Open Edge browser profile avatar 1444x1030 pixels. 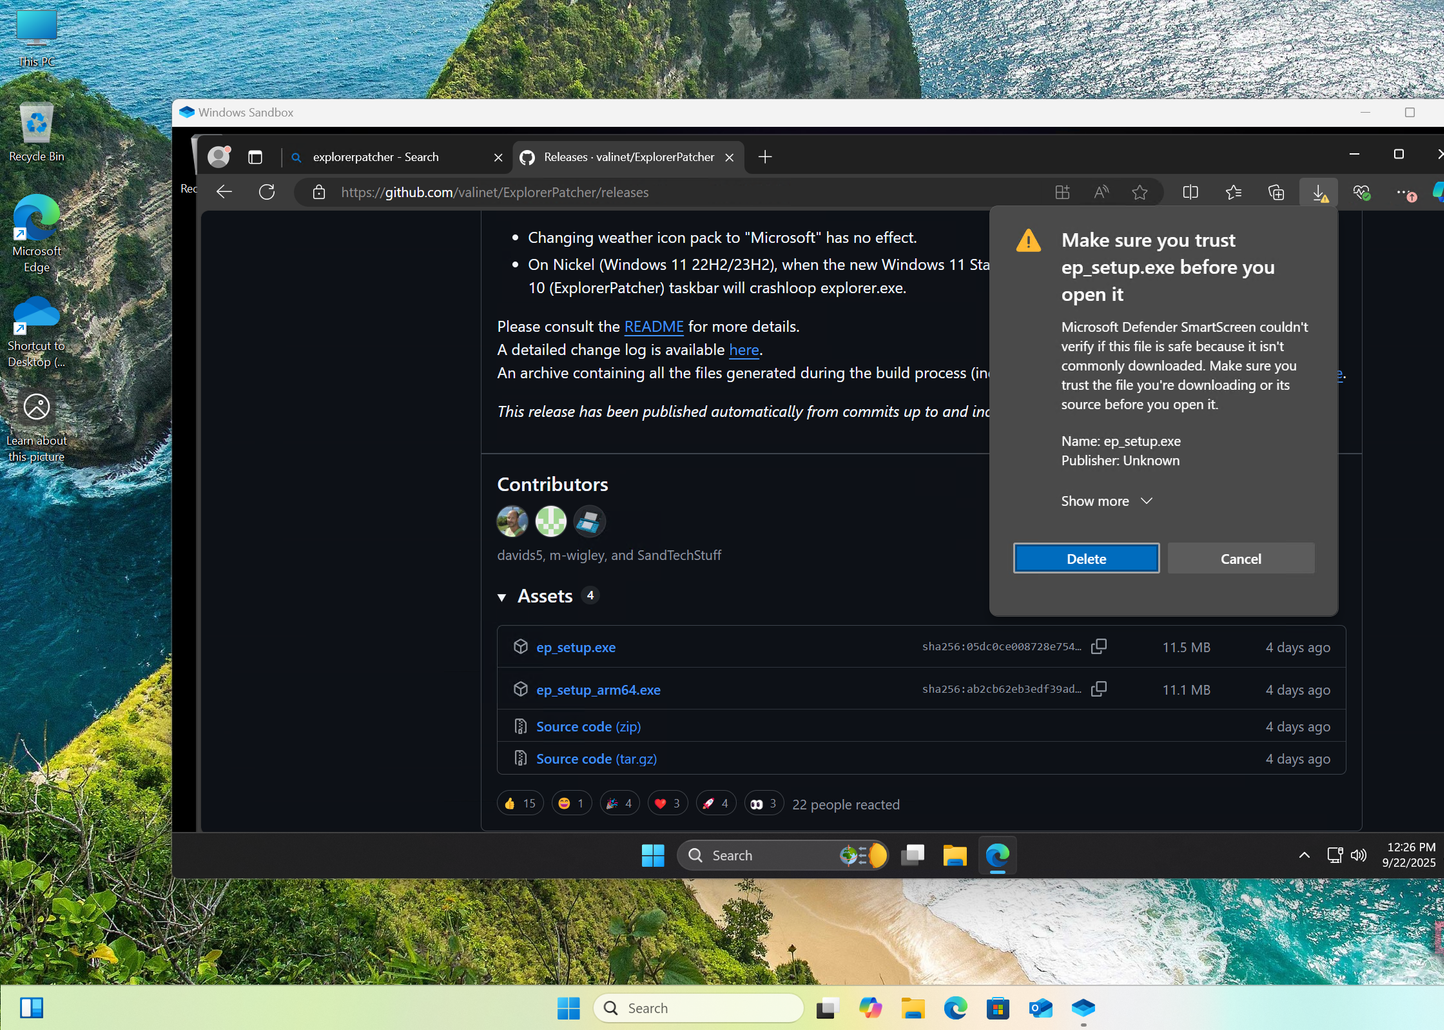[x=218, y=156]
